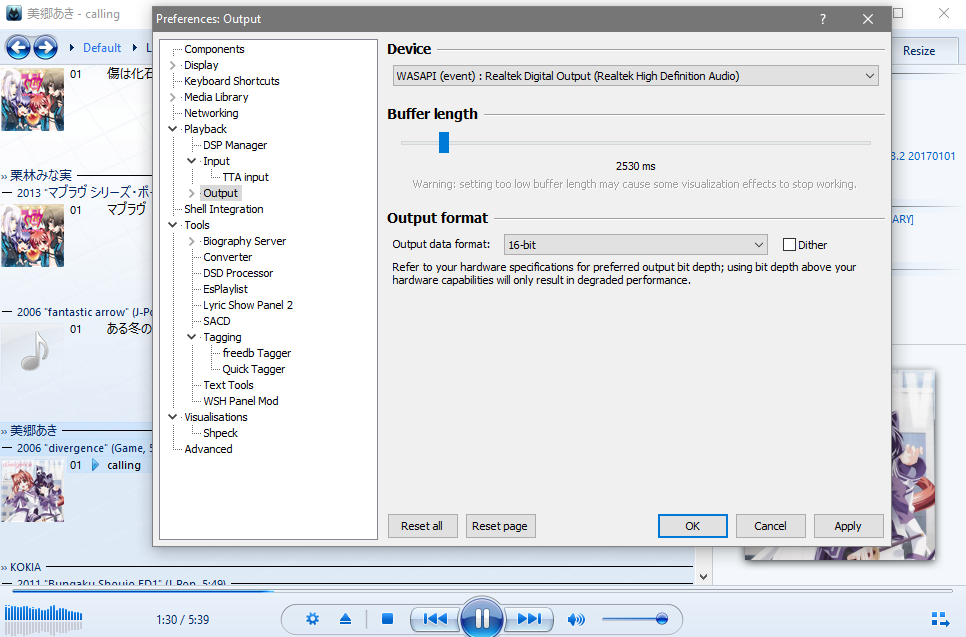This screenshot has height=637, width=966.
Task: Enable the Dither checkbox
Action: point(789,245)
